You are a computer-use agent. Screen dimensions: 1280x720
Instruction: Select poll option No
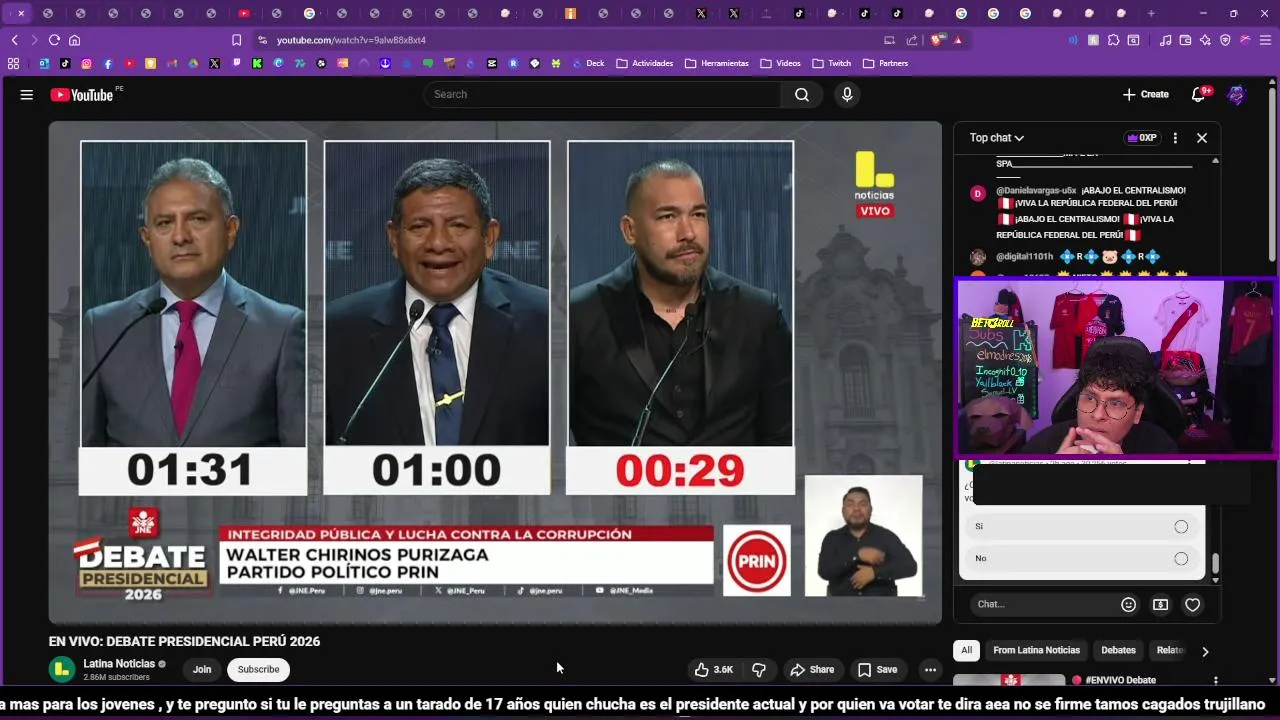click(x=1082, y=558)
